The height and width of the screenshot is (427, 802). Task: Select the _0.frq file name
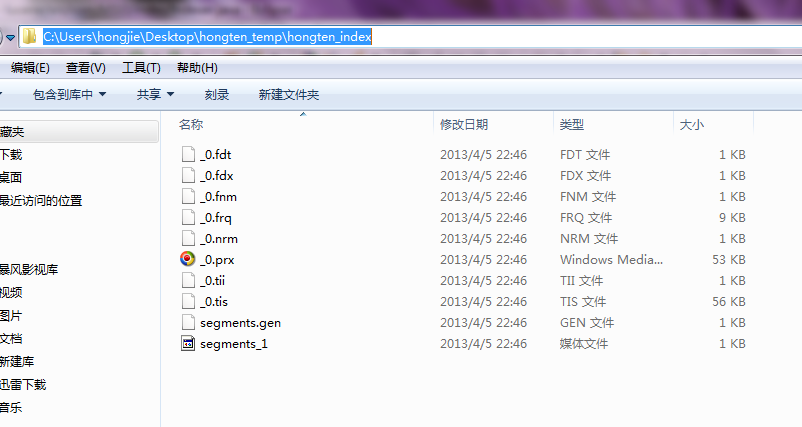click(216, 218)
